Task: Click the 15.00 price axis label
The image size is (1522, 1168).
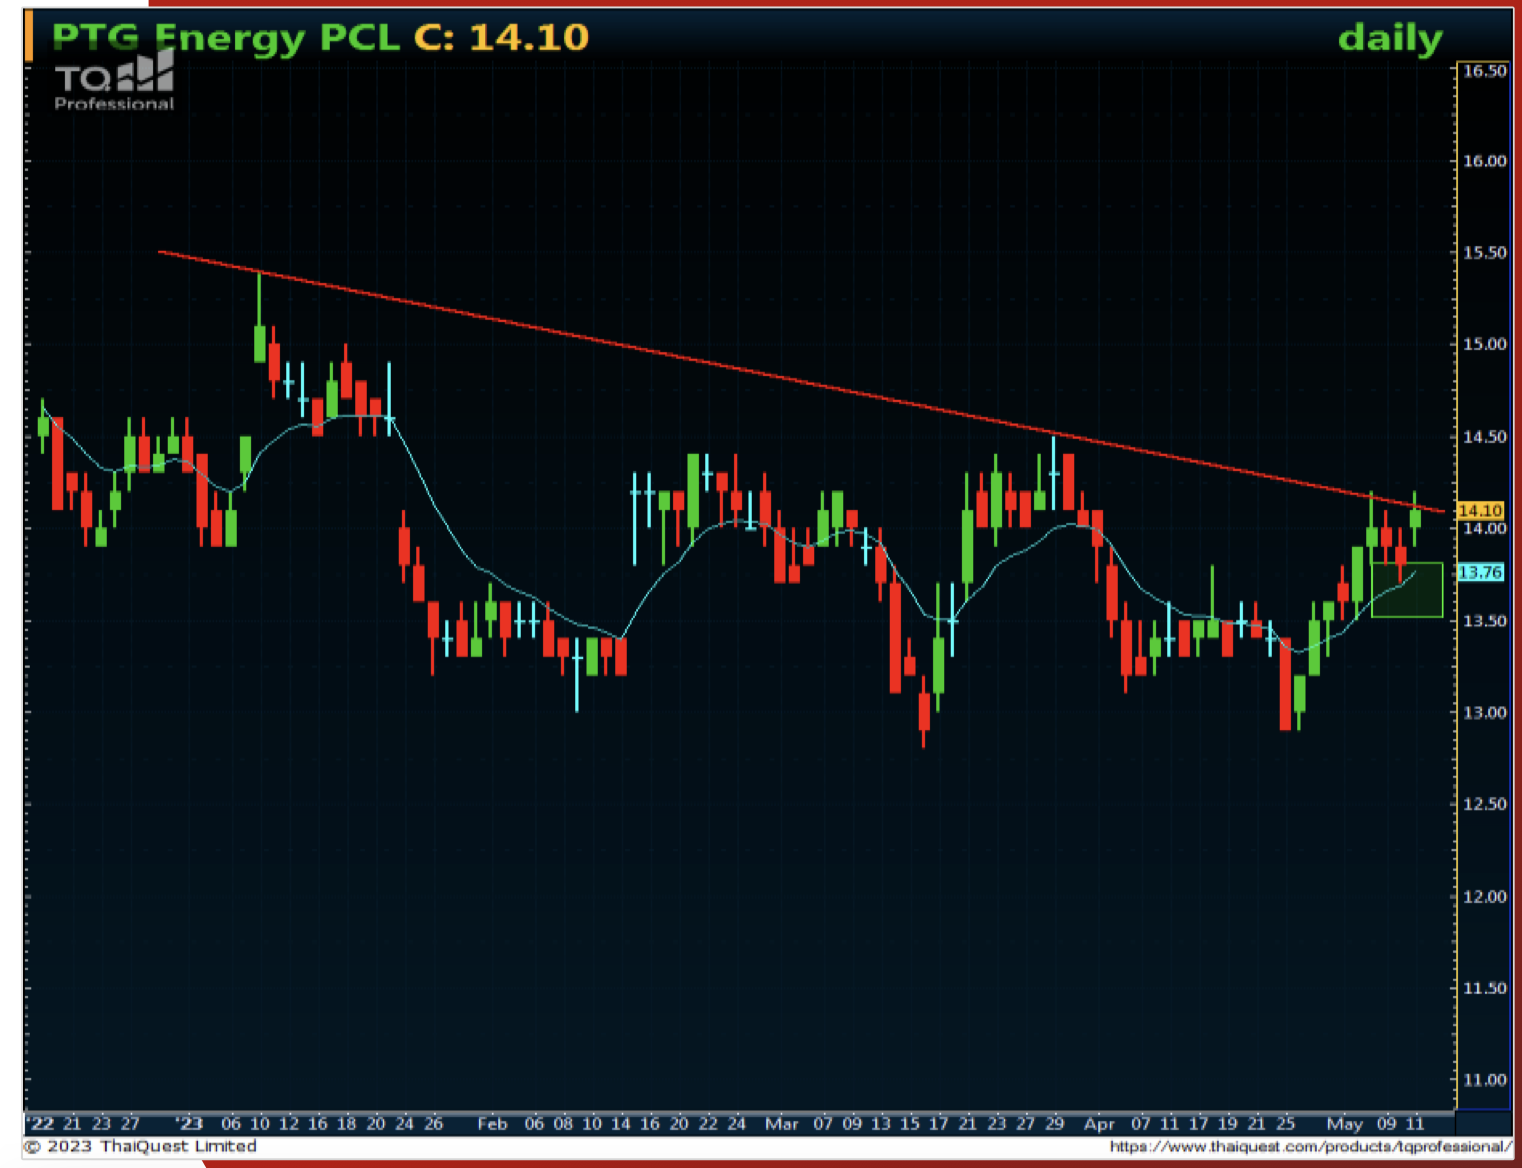Action: [1484, 344]
